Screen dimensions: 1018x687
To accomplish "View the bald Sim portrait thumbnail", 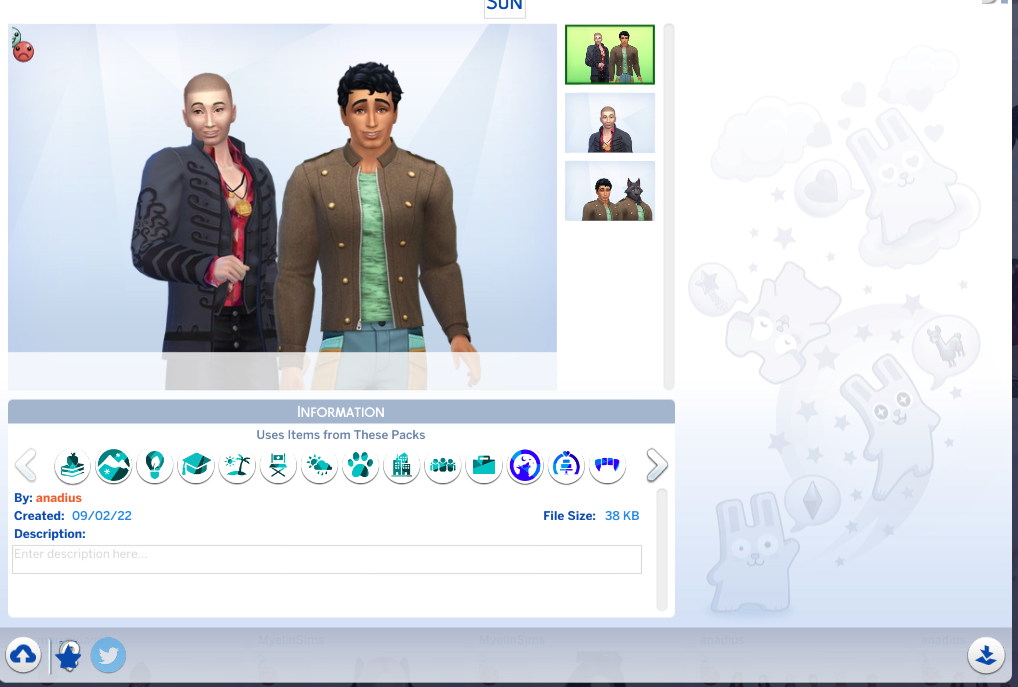I will (610, 123).
